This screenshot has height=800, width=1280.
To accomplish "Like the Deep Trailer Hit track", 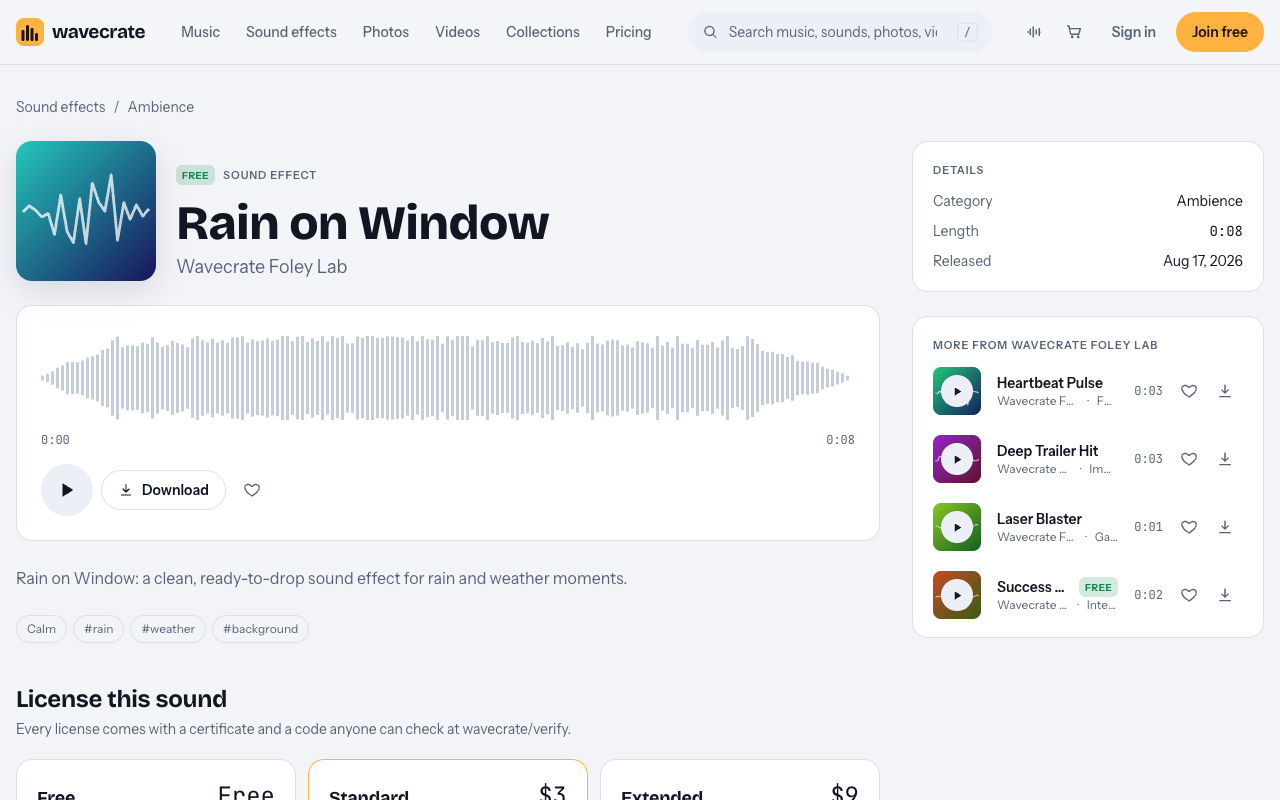I will coord(1189,459).
